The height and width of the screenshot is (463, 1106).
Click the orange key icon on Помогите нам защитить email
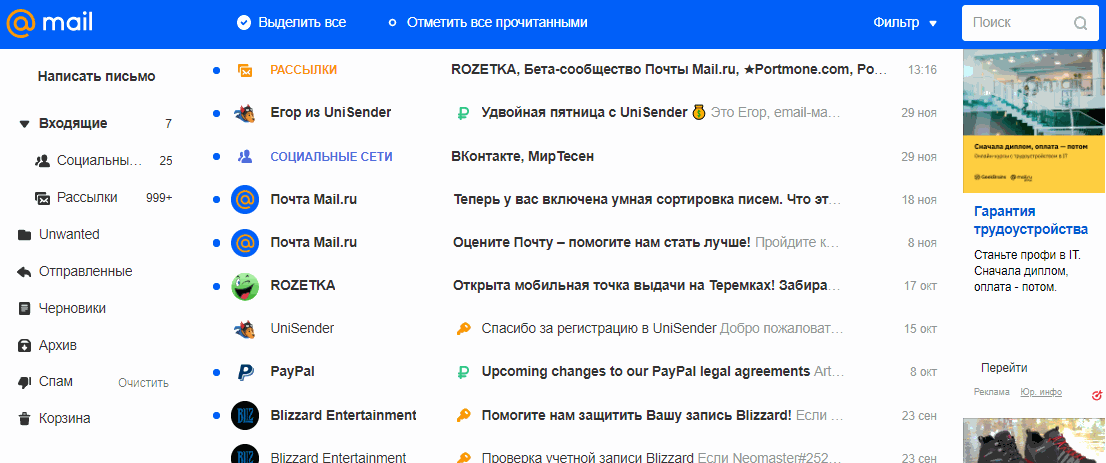pyautogui.click(x=463, y=415)
